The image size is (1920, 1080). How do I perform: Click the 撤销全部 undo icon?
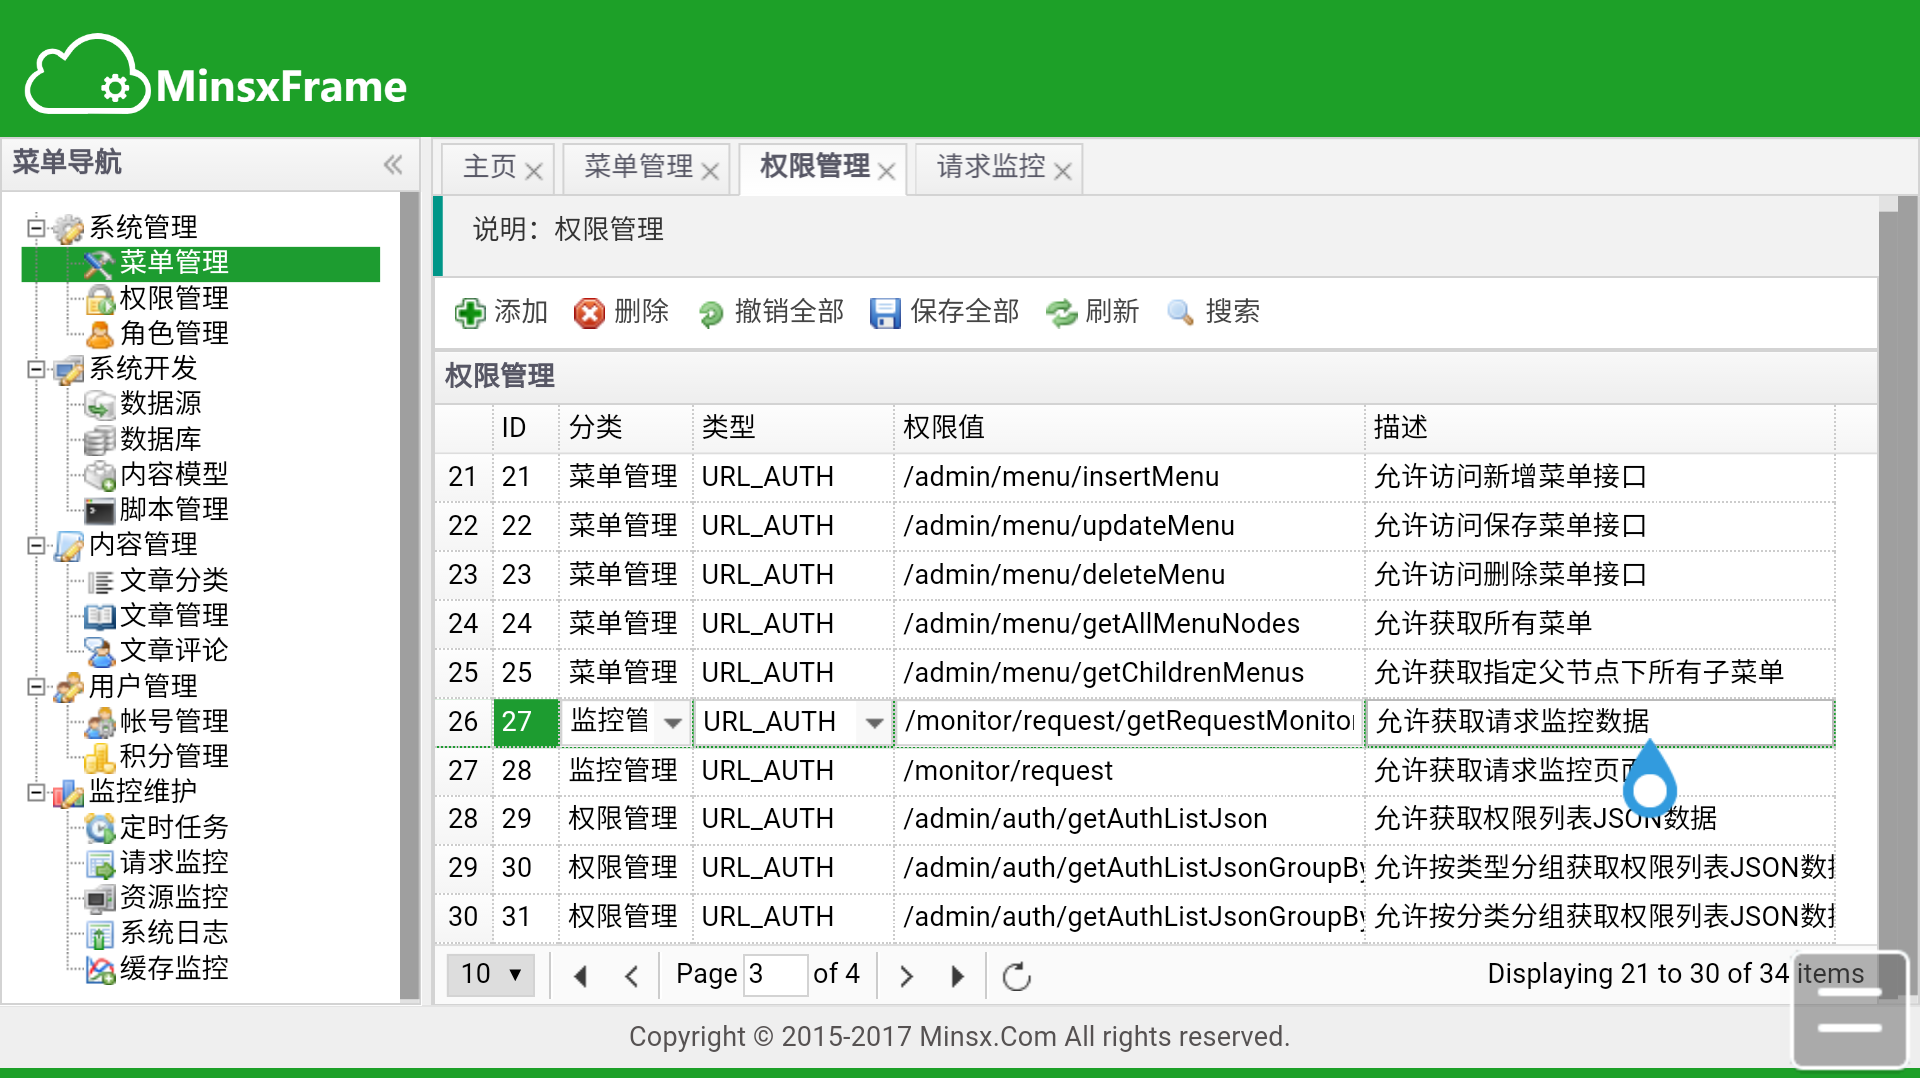[710, 314]
